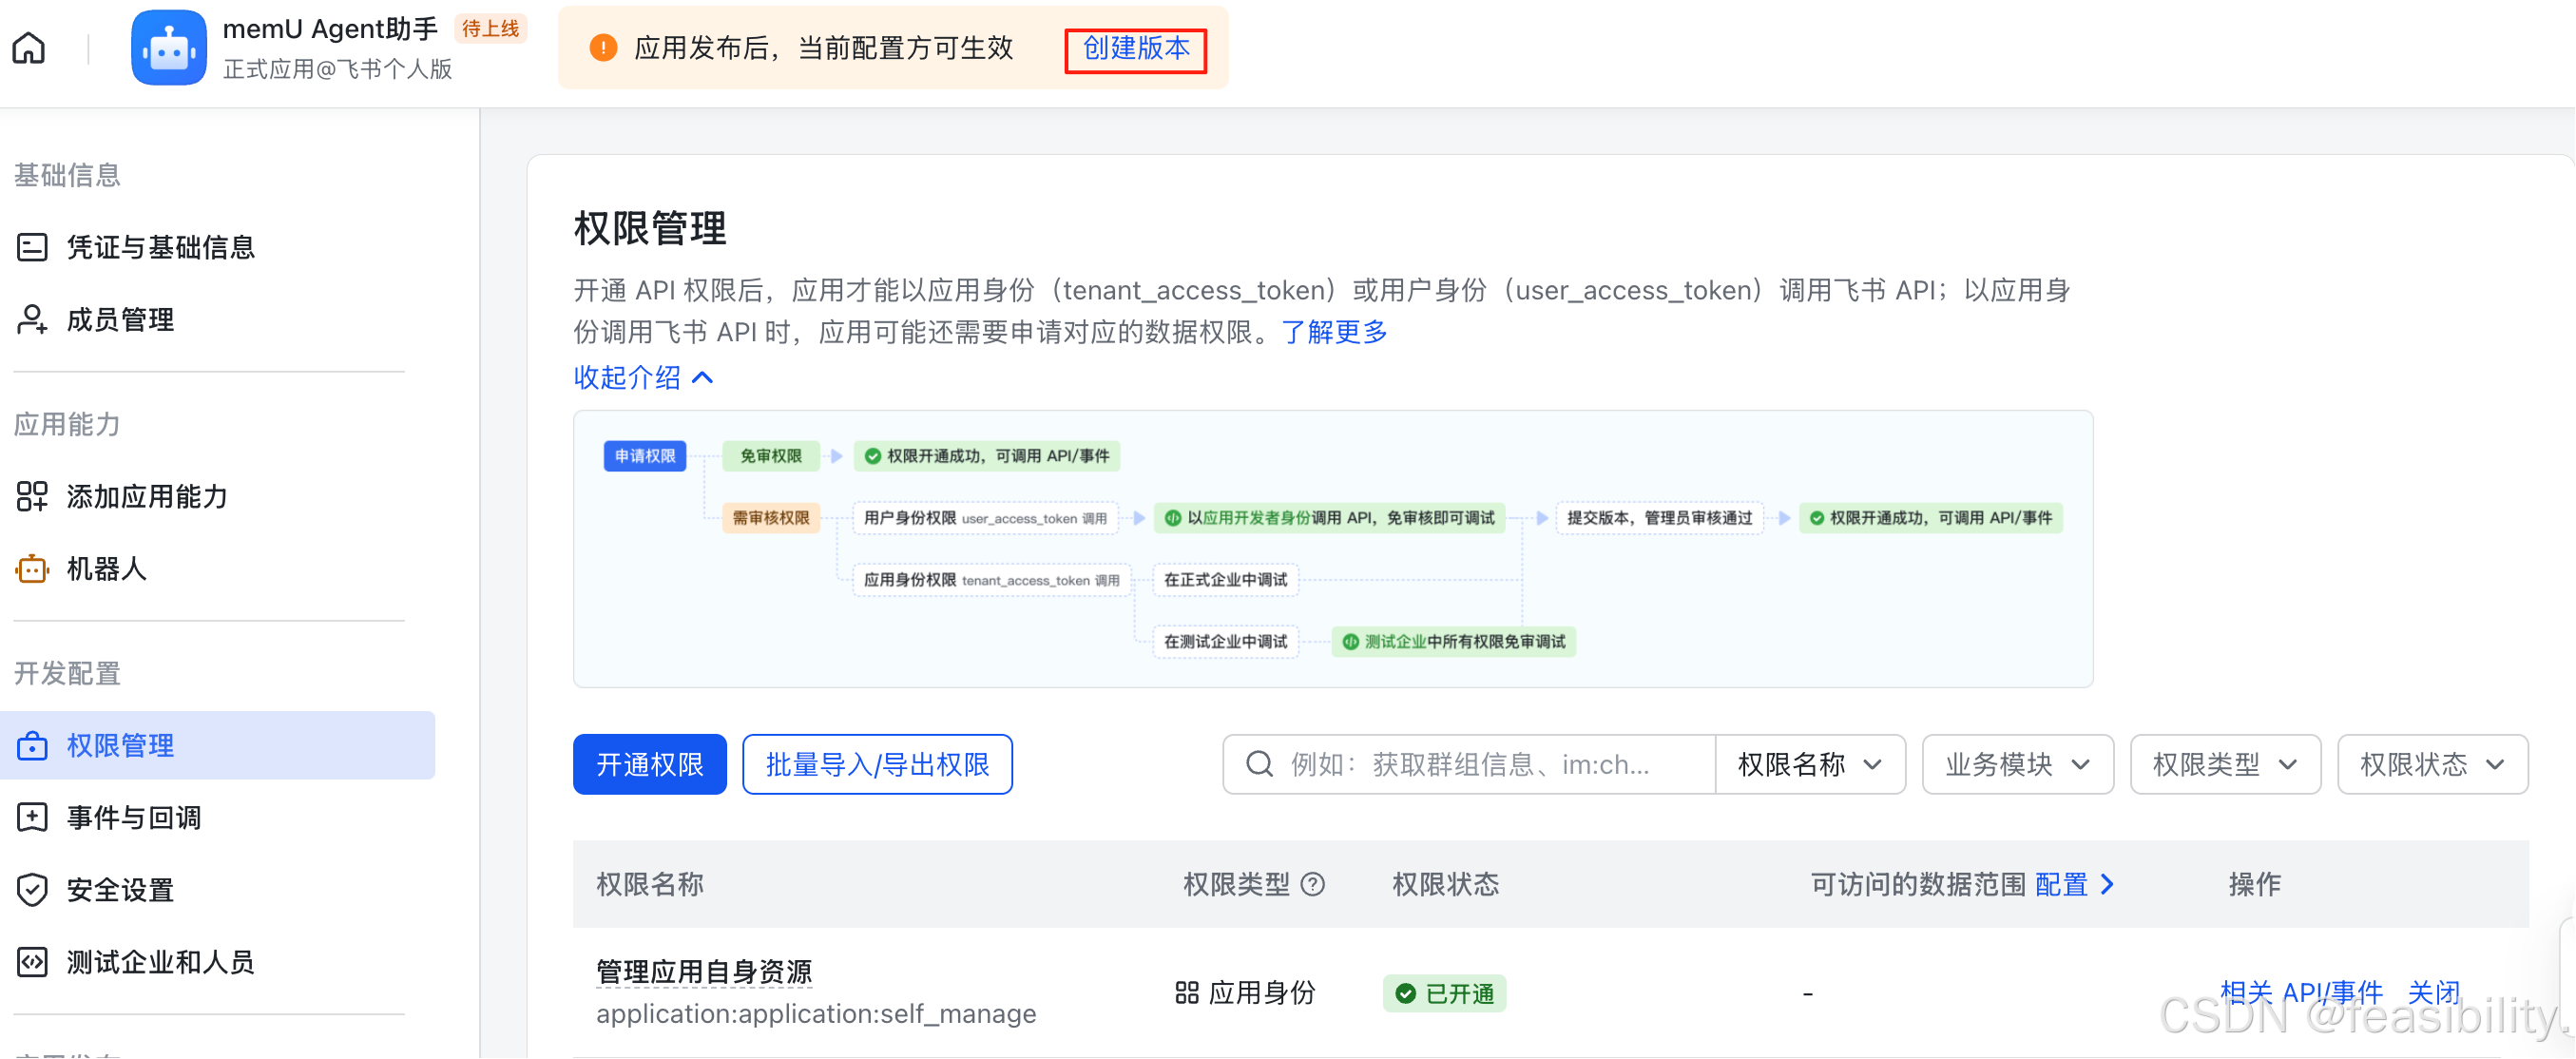Screen dimensions: 2576x1059
Task: Click the search magnifier icon
Action: [x=1259, y=765]
